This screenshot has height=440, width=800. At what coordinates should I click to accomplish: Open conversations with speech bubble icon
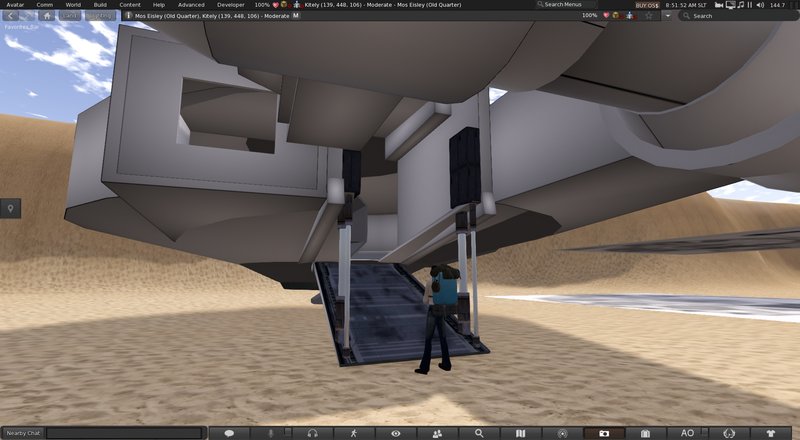click(x=229, y=433)
